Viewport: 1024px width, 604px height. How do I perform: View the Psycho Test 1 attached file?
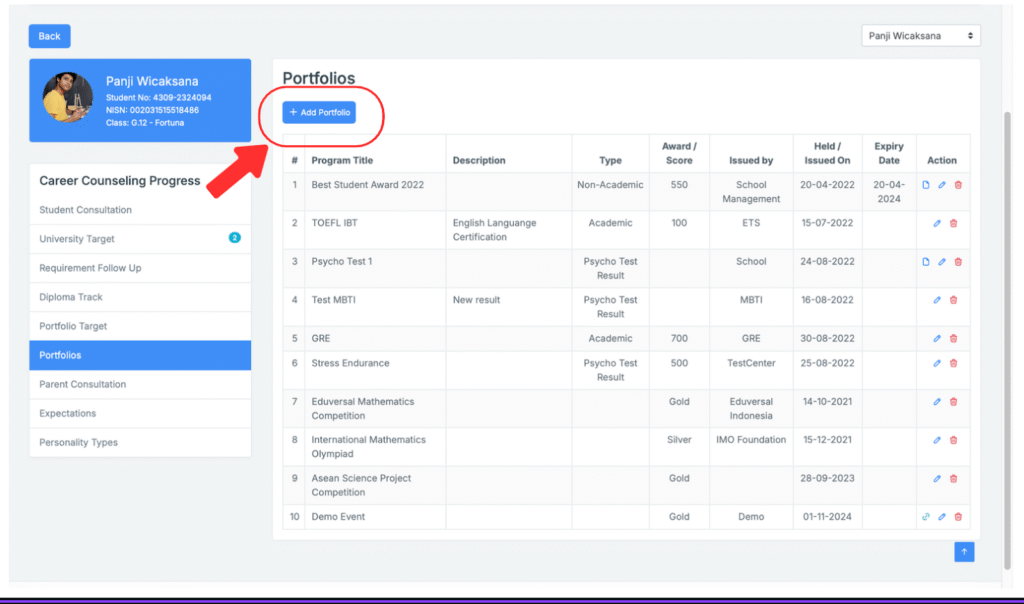coord(926,262)
